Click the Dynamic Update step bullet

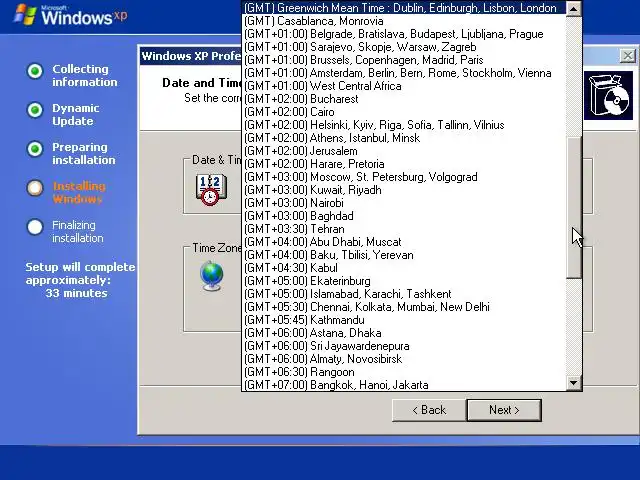[35, 110]
